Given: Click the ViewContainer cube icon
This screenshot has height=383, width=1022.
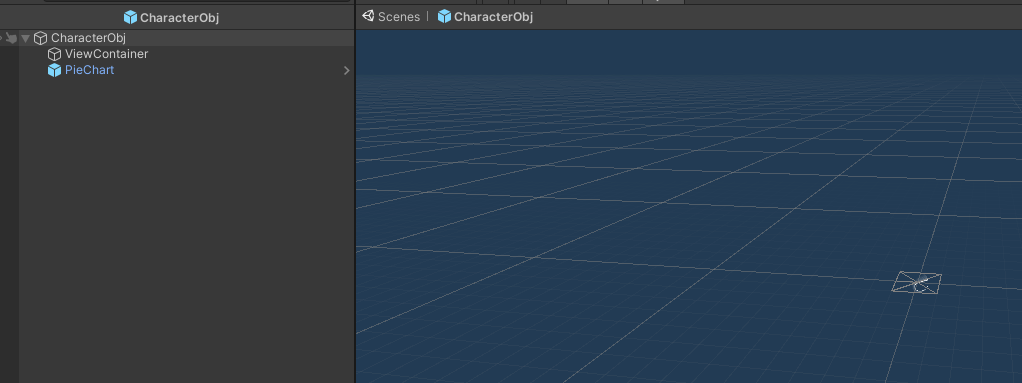Looking at the screenshot, I should click(x=55, y=54).
